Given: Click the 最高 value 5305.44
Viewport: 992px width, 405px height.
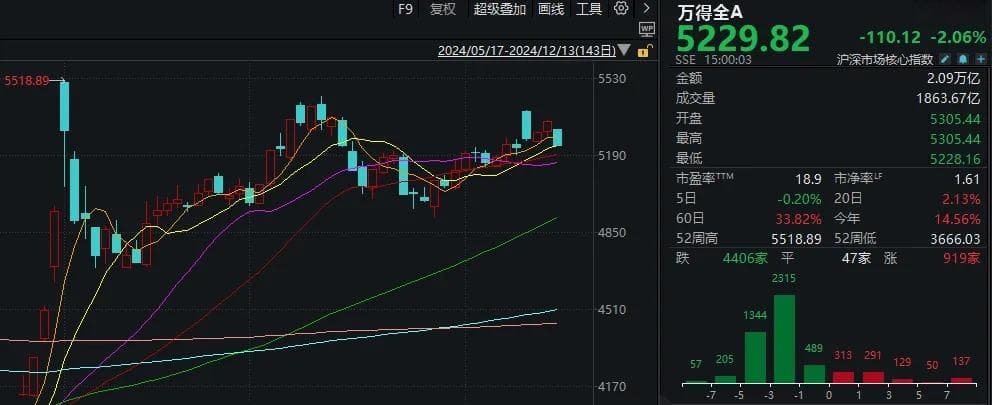Looking at the screenshot, I should click(956, 138).
